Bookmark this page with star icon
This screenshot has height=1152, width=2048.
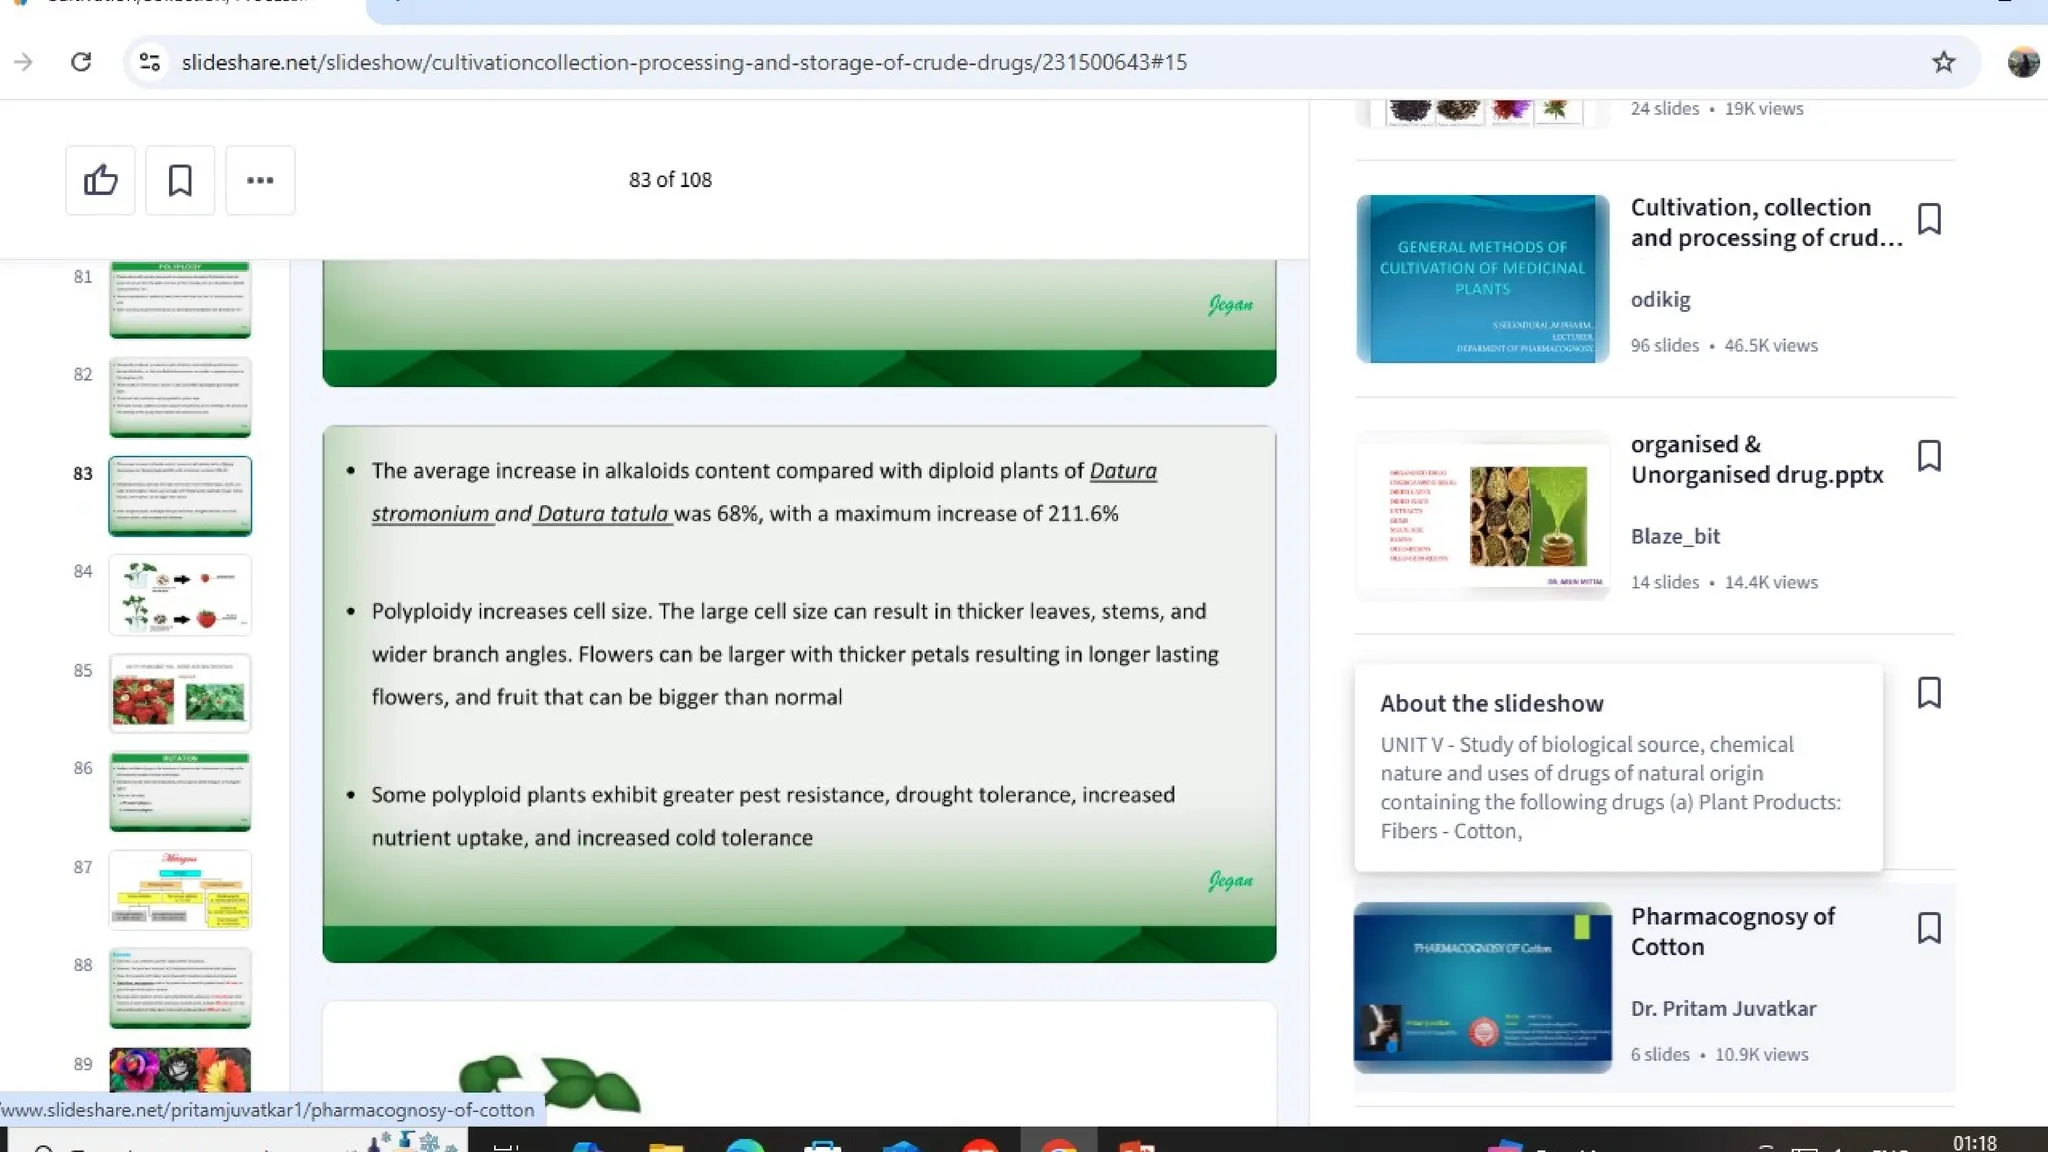pos(1943,62)
